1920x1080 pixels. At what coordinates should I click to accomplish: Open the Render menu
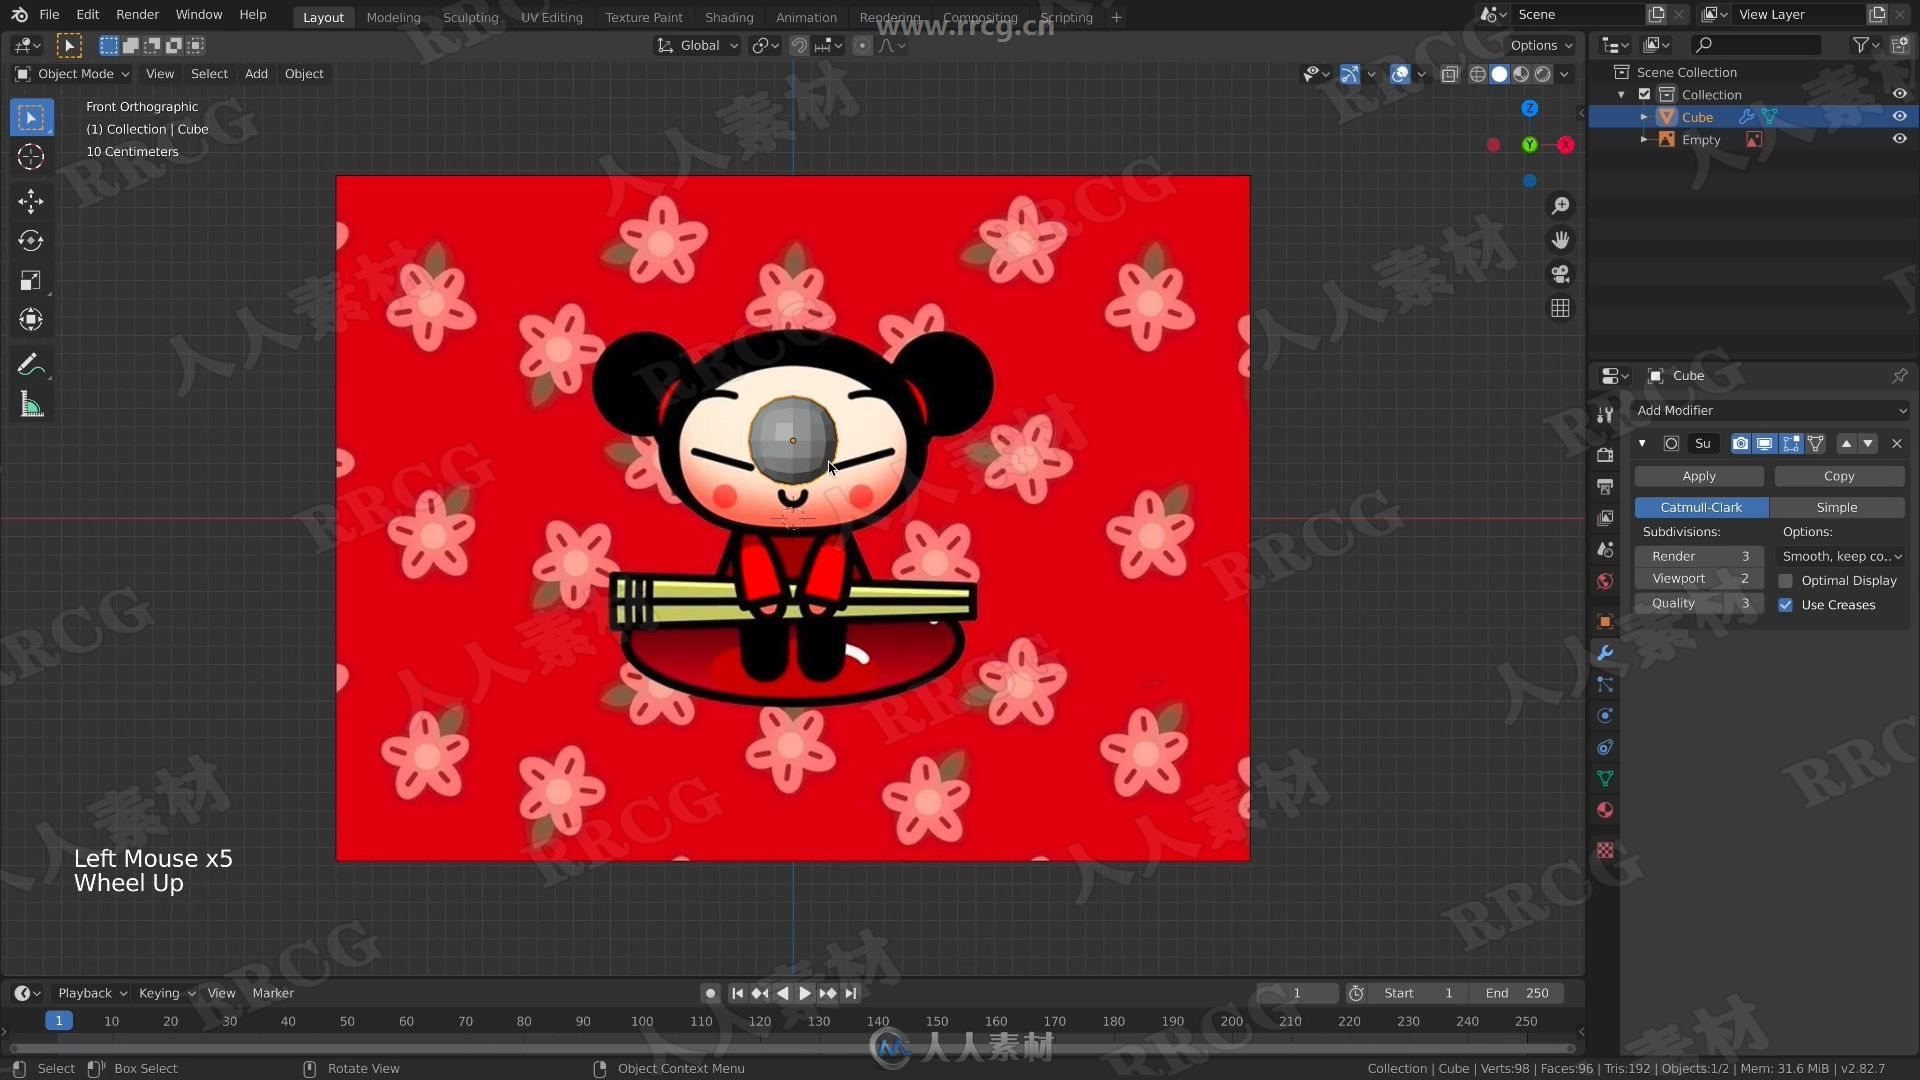click(137, 15)
